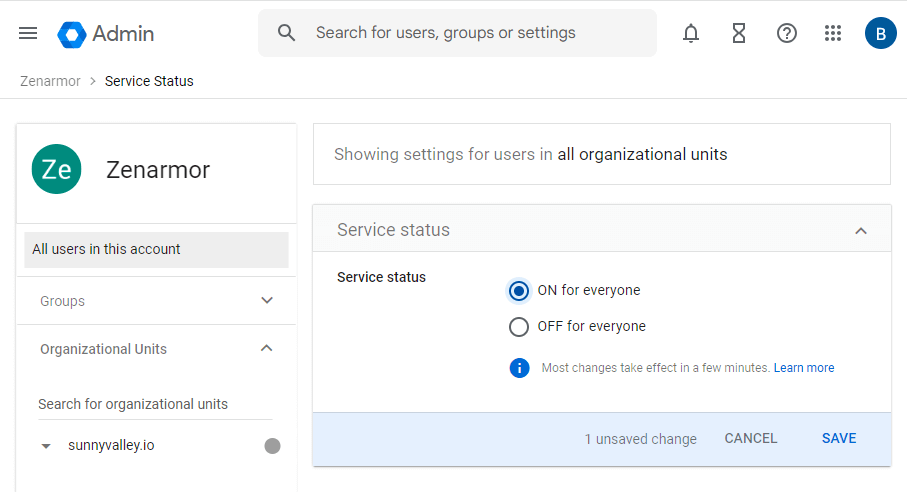Image resolution: width=907 pixels, height=492 pixels.
Task: Open the tasks hourglass icon
Action: click(739, 33)
